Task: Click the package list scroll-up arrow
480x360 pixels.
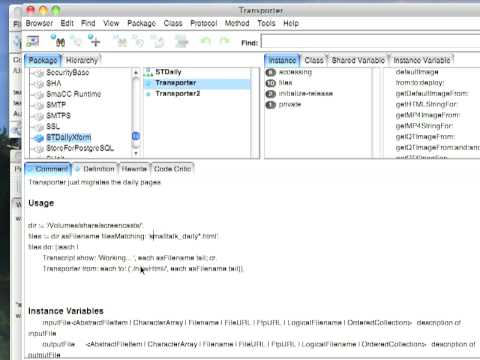Action: click(x=136, y=72)
